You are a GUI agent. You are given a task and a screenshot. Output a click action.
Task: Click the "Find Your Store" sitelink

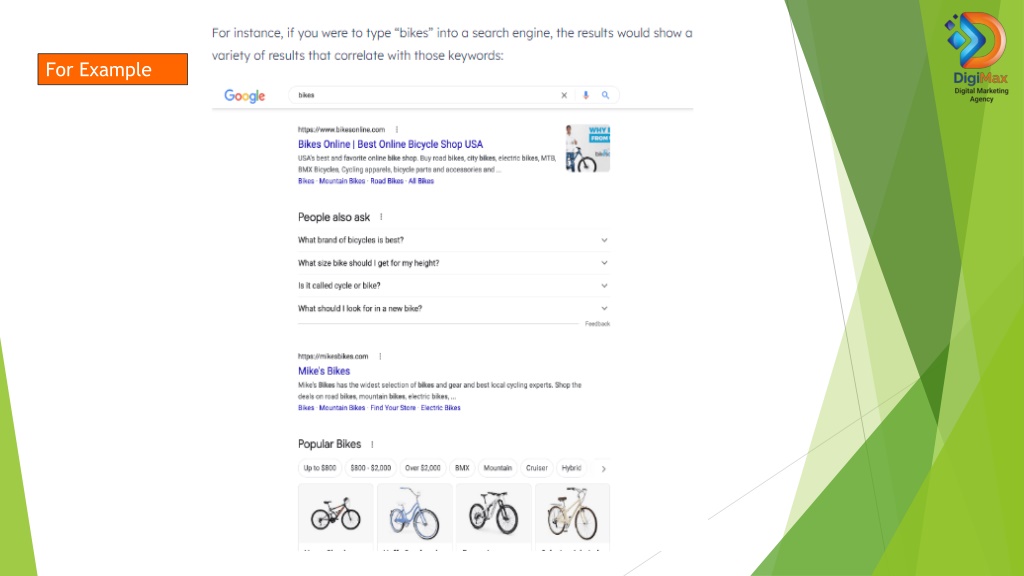(392, 408)
